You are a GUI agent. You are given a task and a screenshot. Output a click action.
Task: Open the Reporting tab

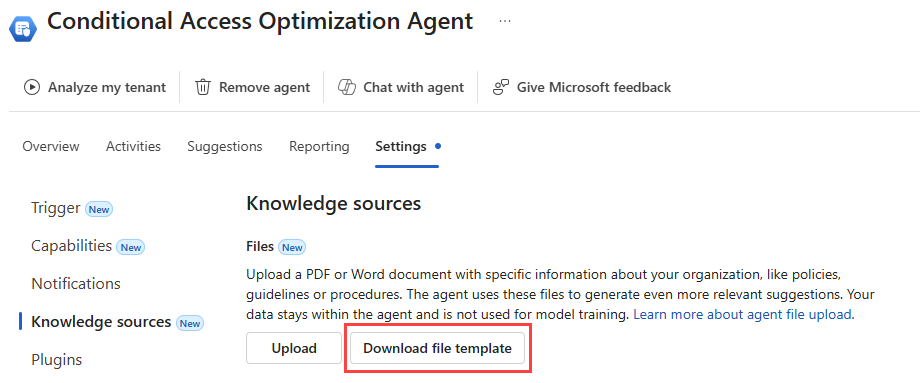point(319,146)
